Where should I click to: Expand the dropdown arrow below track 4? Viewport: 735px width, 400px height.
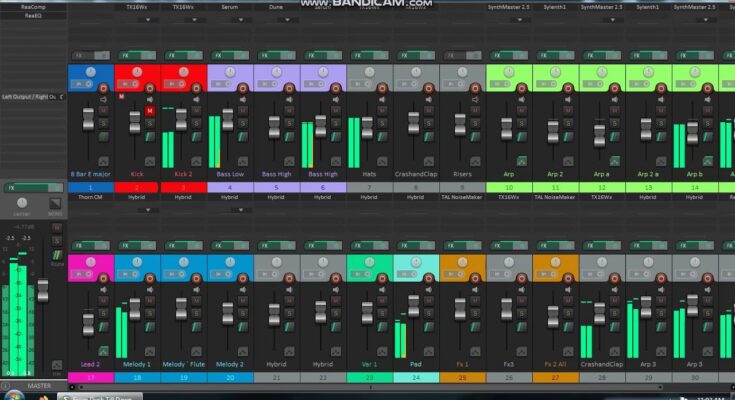(x=240, y=210)
